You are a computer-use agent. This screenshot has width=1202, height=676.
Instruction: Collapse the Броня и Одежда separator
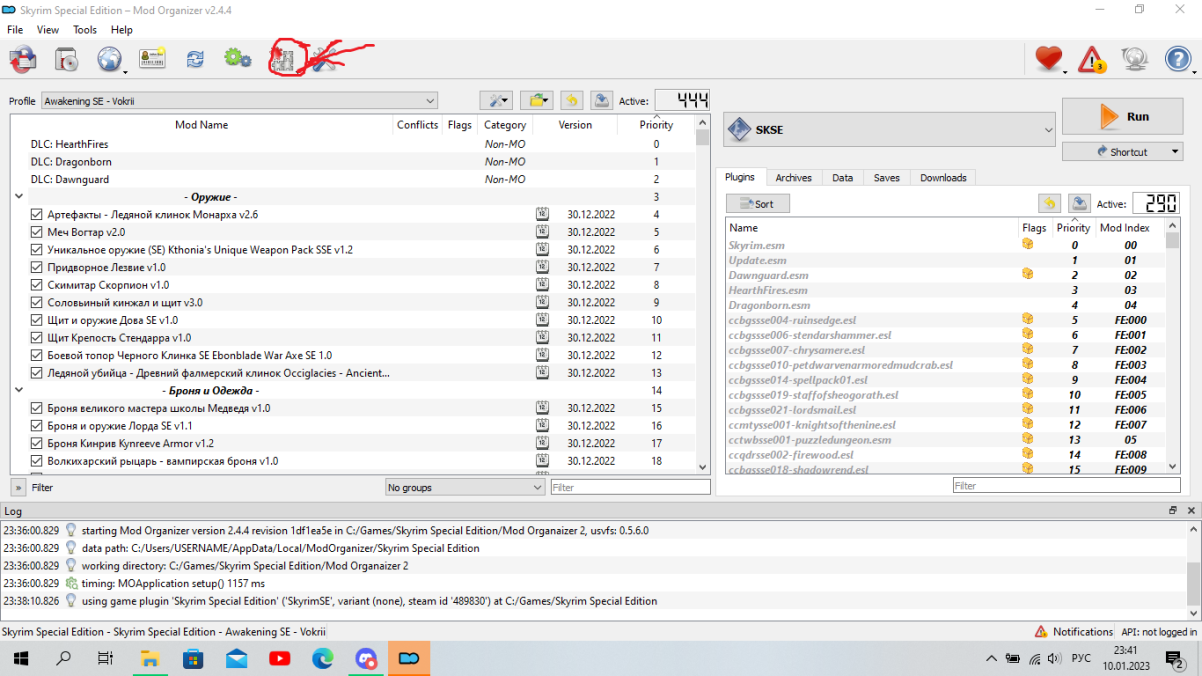[19, 390]
